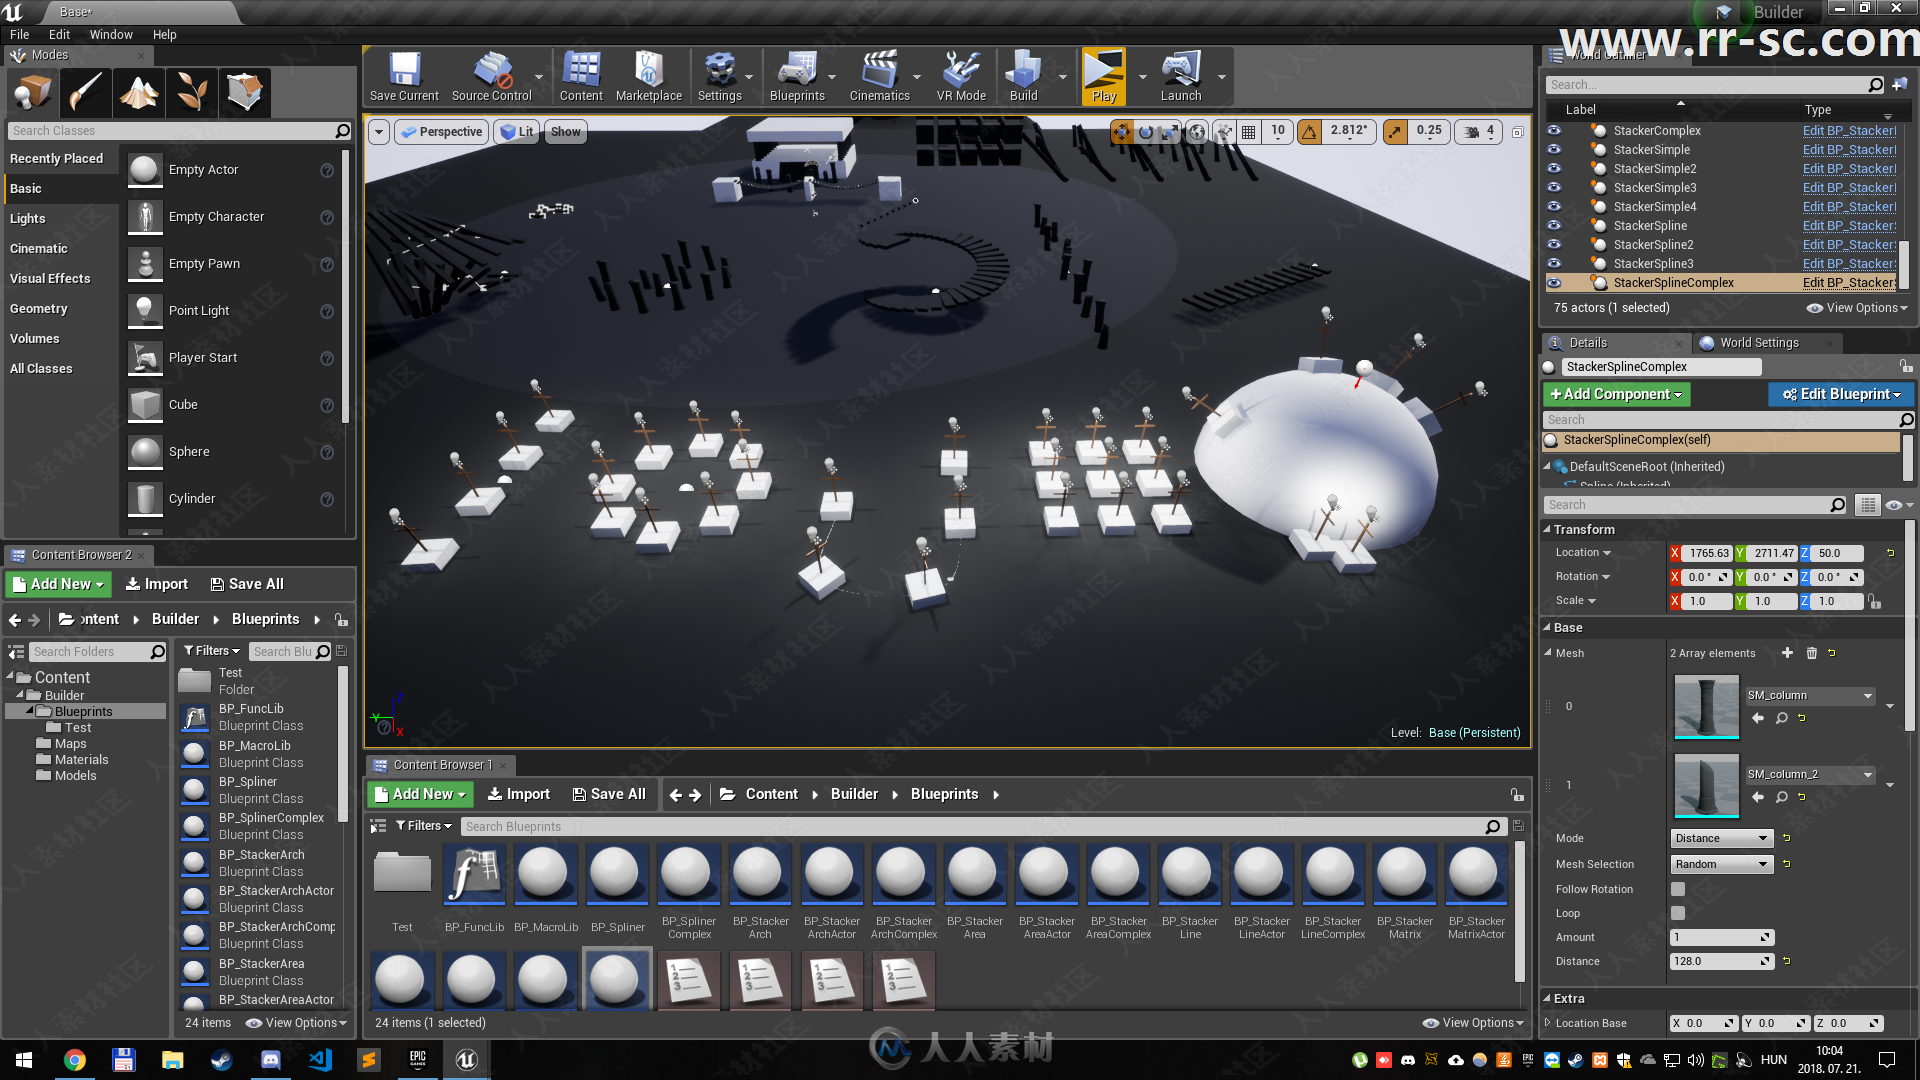Open the Window menu

[x=111, y=35]
